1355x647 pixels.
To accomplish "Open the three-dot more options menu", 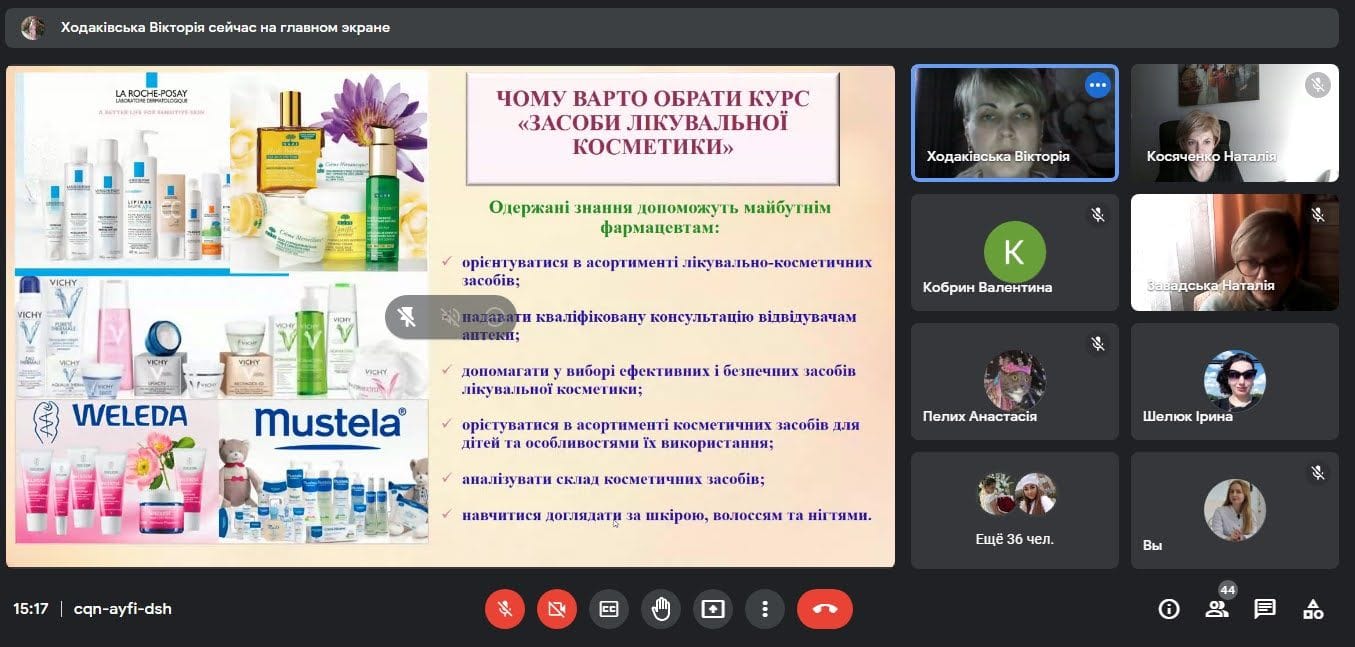I will click(765, 608).
